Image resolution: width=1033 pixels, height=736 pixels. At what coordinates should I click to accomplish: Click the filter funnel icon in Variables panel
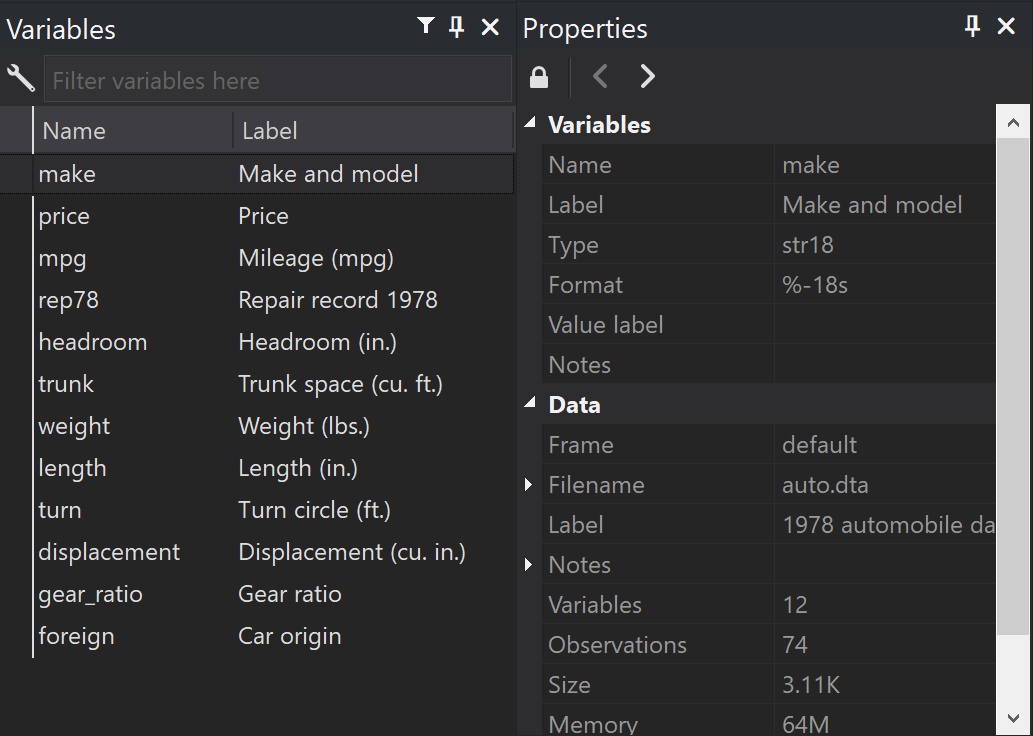pos(426,27)
